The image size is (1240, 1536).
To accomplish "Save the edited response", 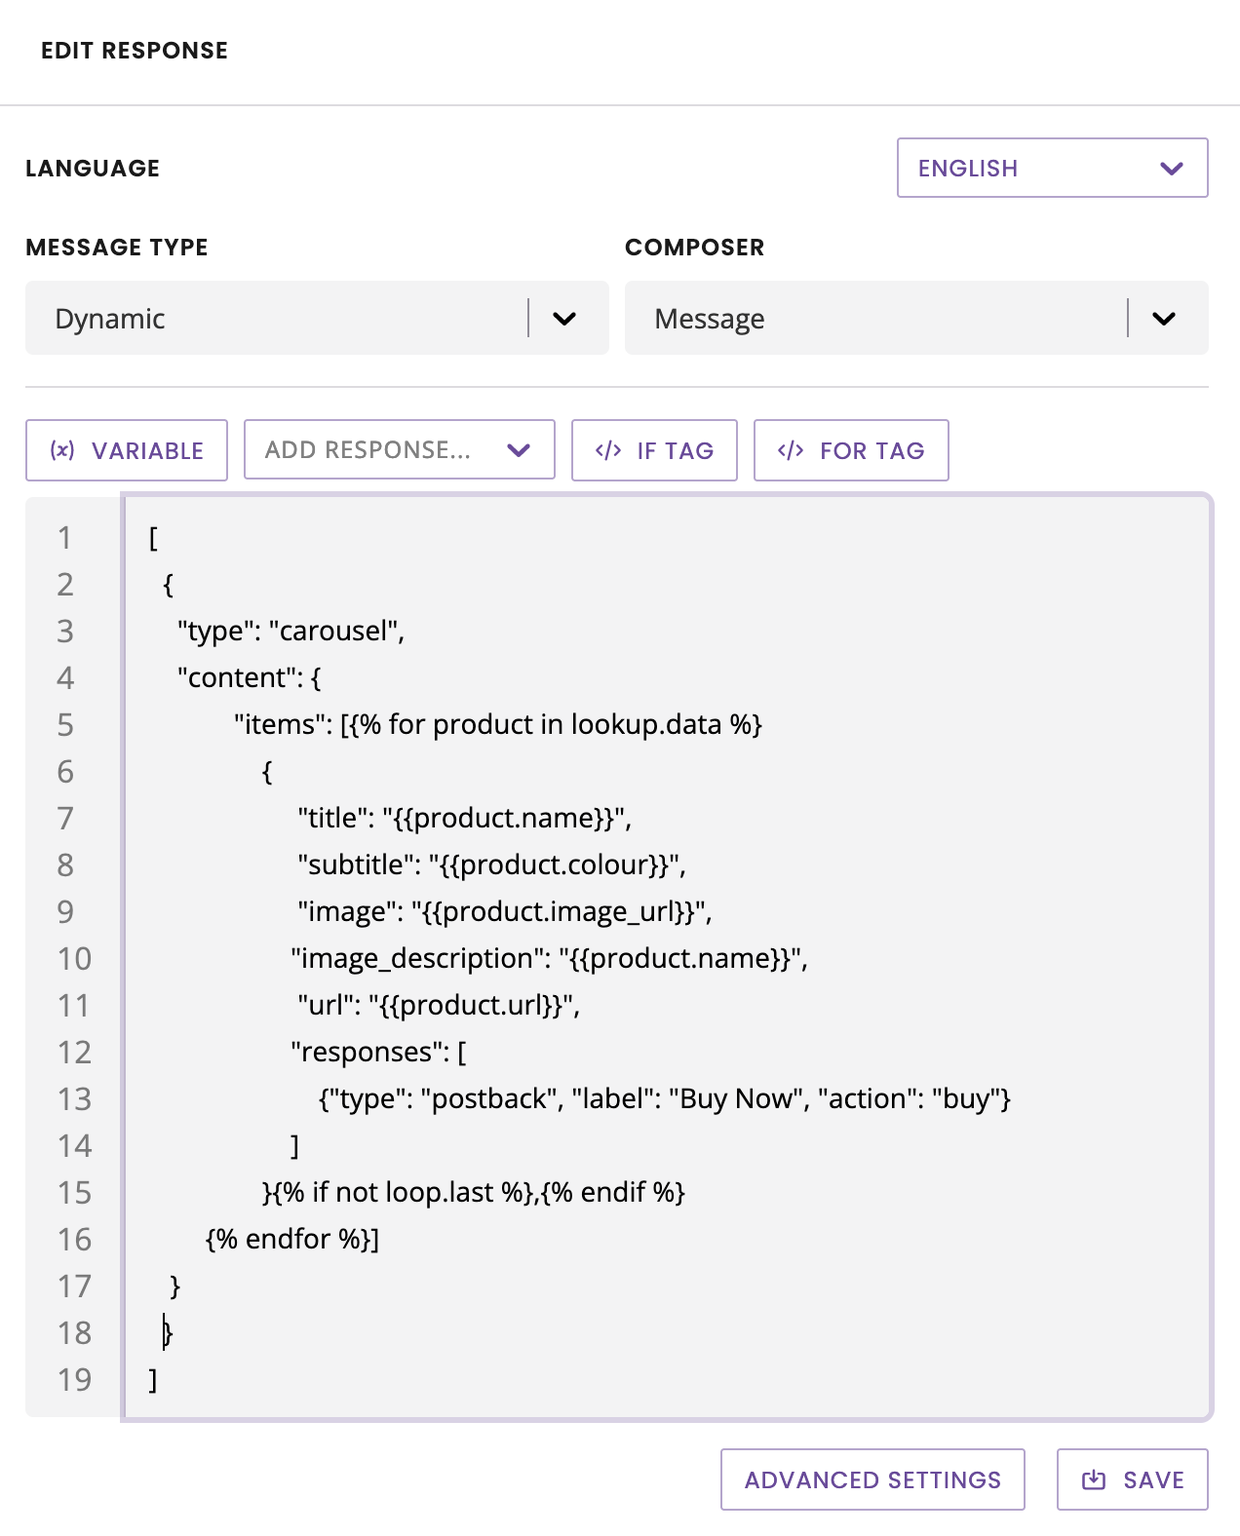I will [1131, 1480].
